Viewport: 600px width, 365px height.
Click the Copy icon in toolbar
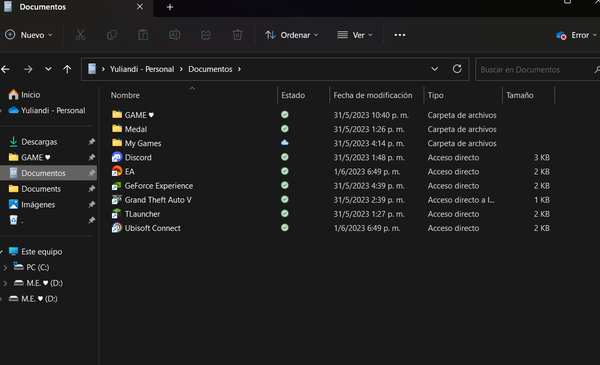tap(112, 35)
